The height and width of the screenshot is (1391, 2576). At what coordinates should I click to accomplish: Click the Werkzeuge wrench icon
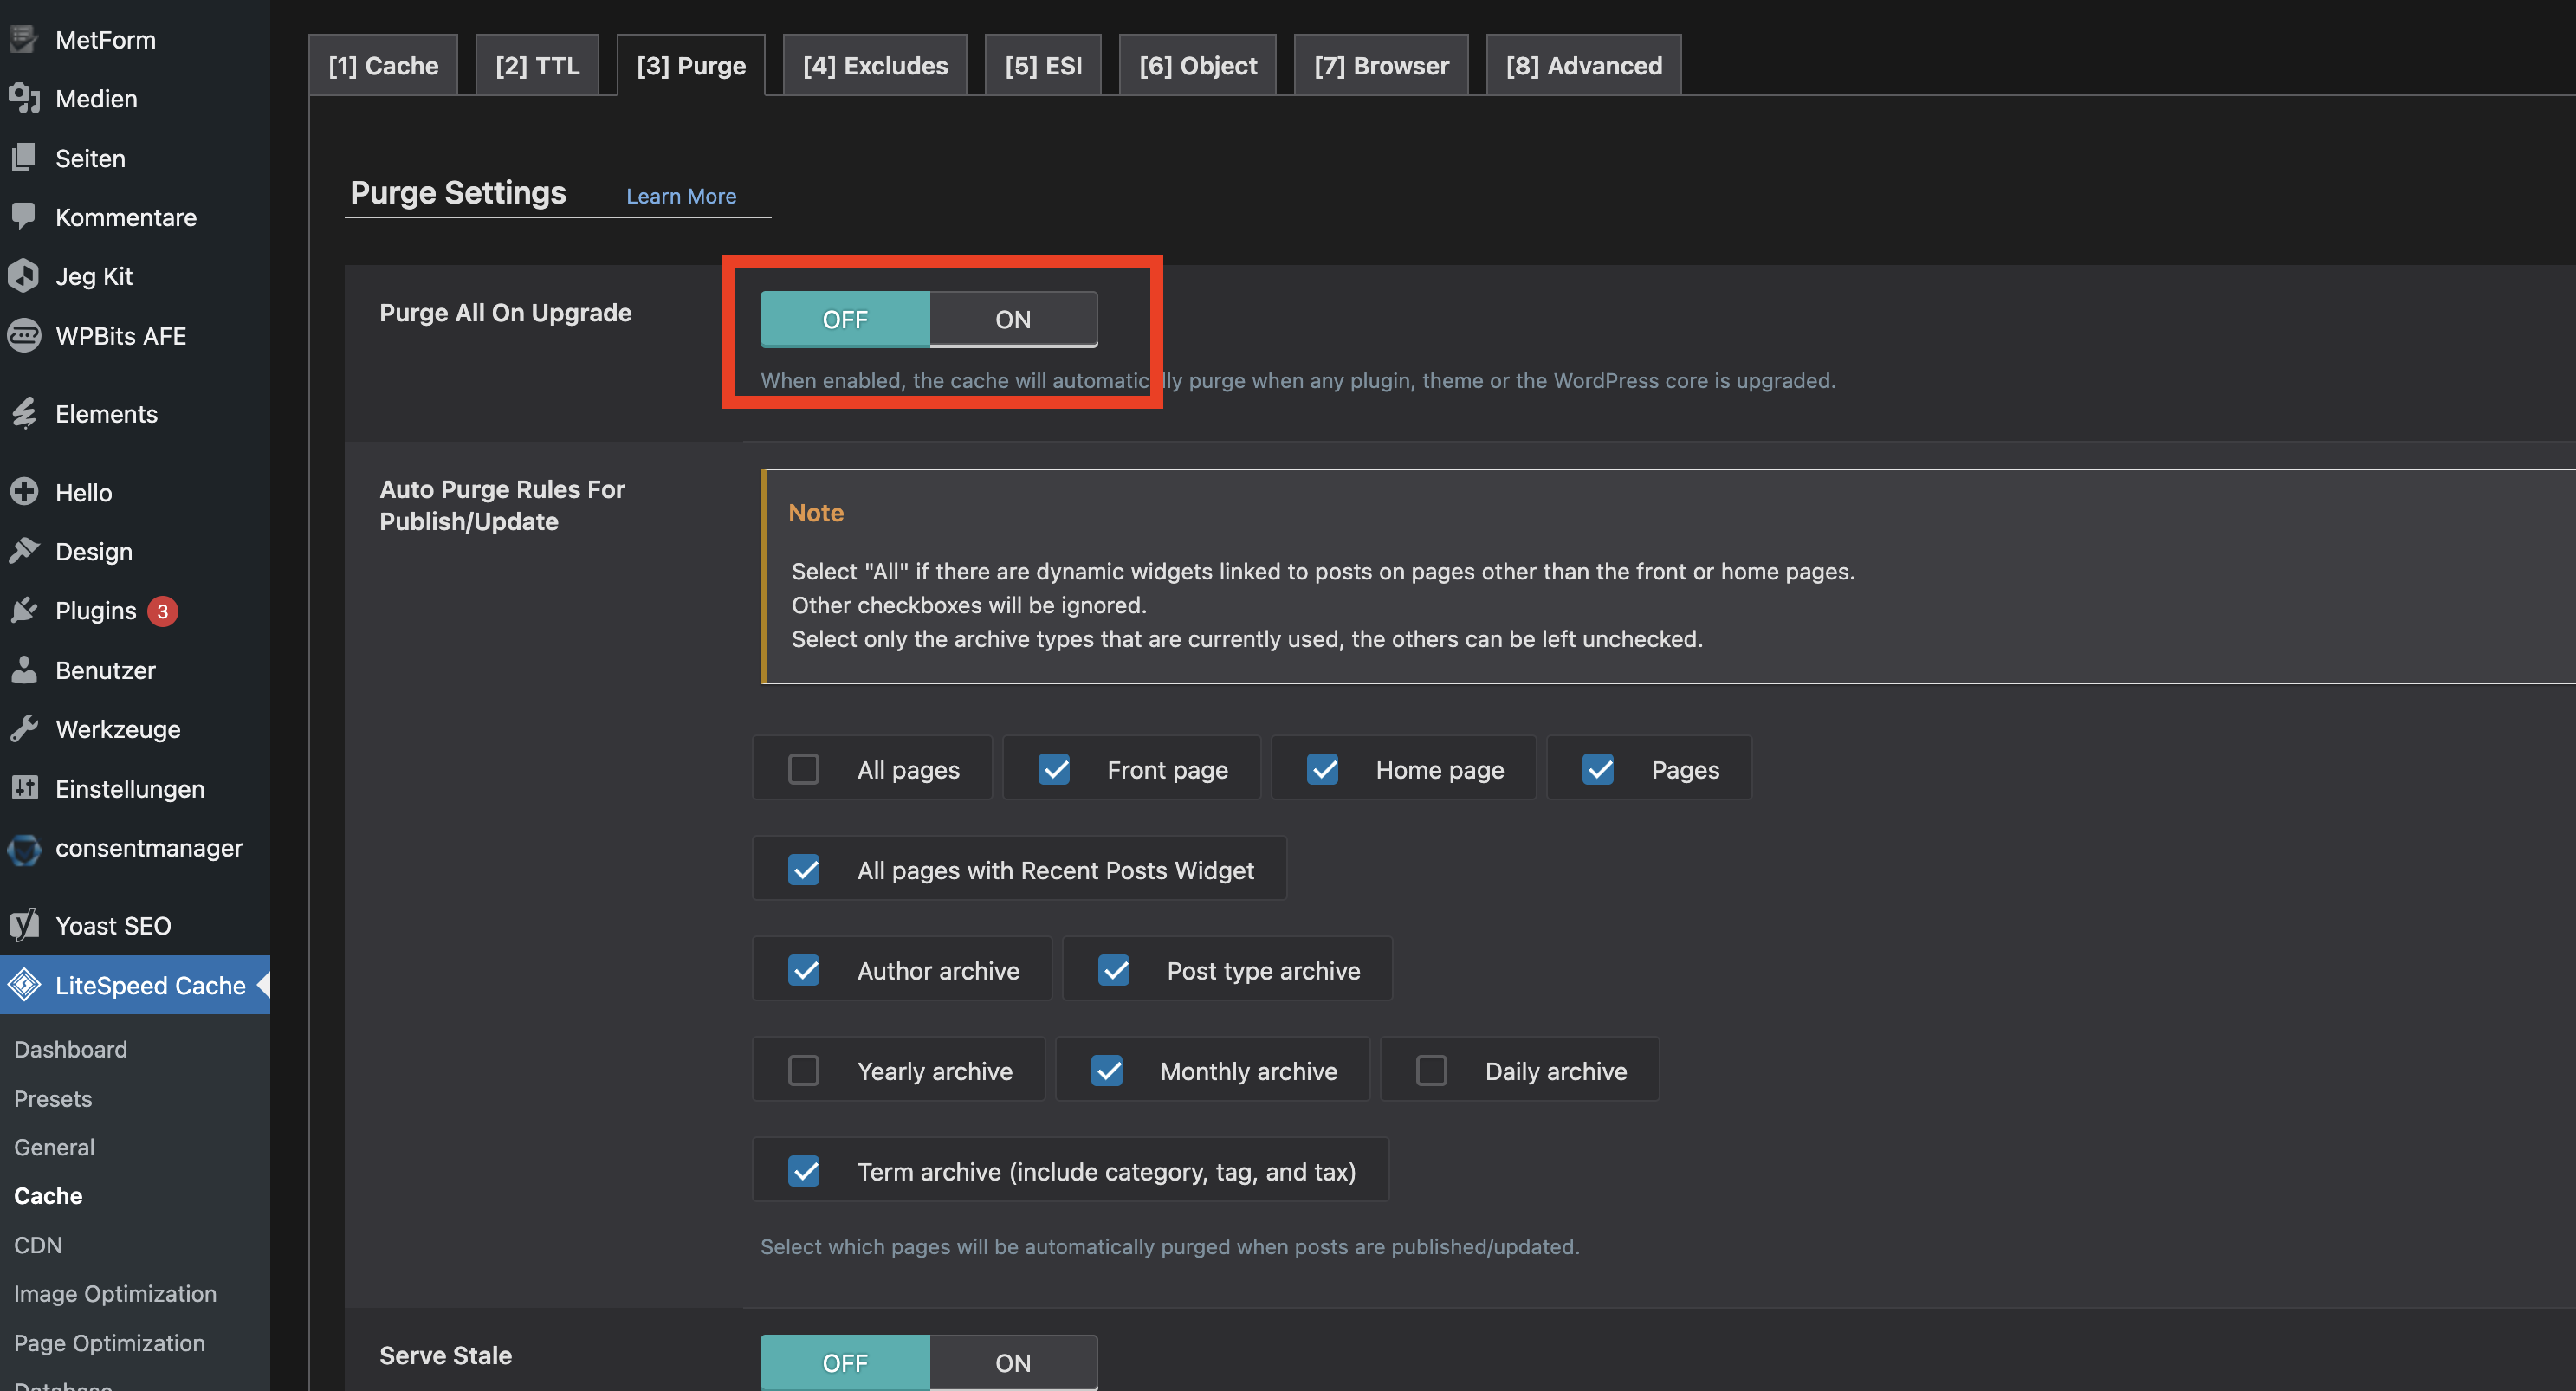coord(23,729)
